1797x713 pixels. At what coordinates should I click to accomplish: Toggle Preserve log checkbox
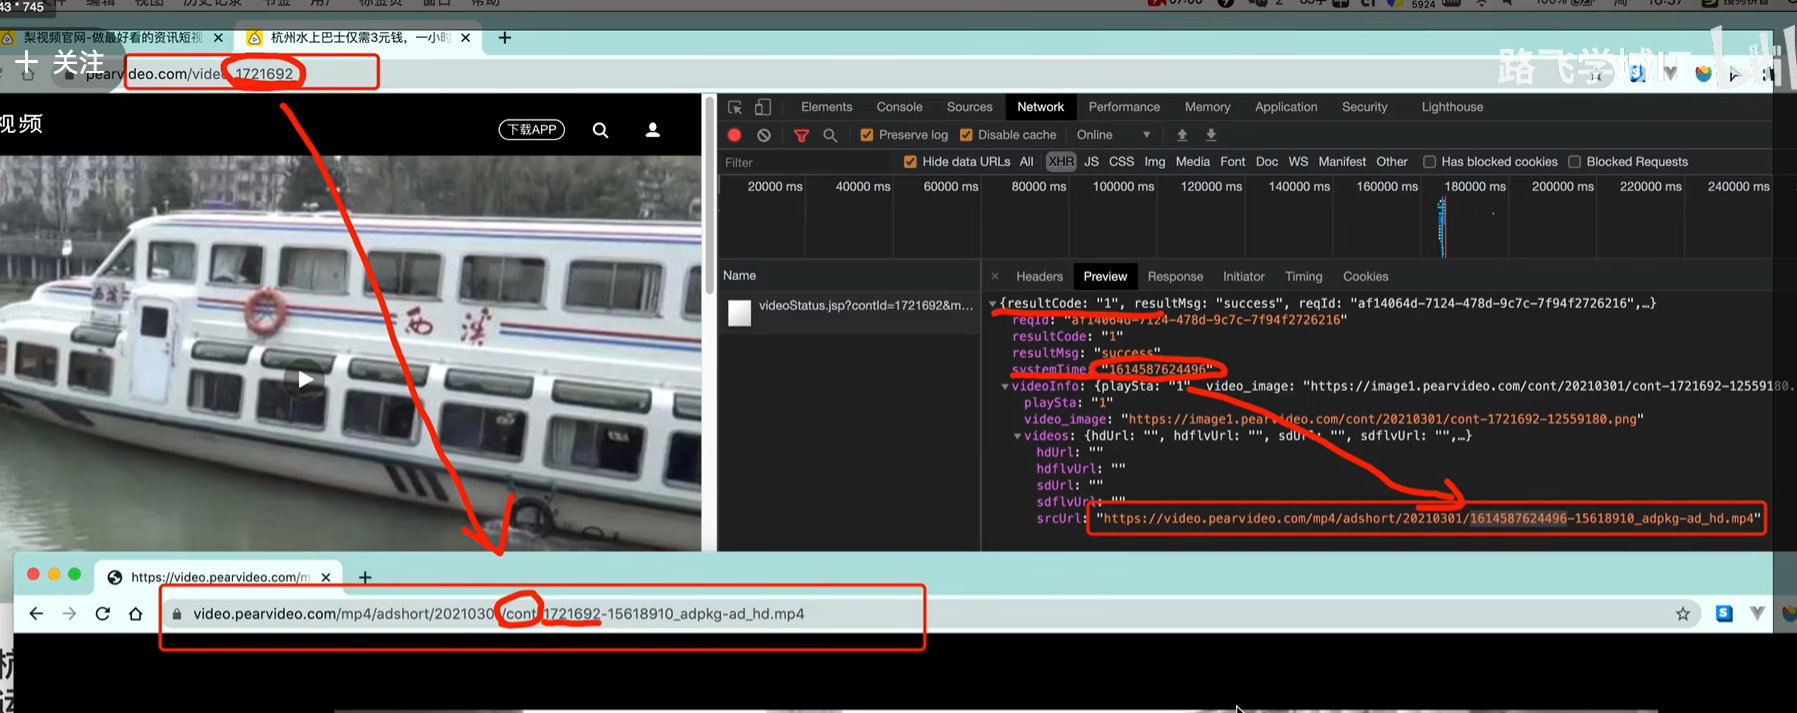pos(867,135)
